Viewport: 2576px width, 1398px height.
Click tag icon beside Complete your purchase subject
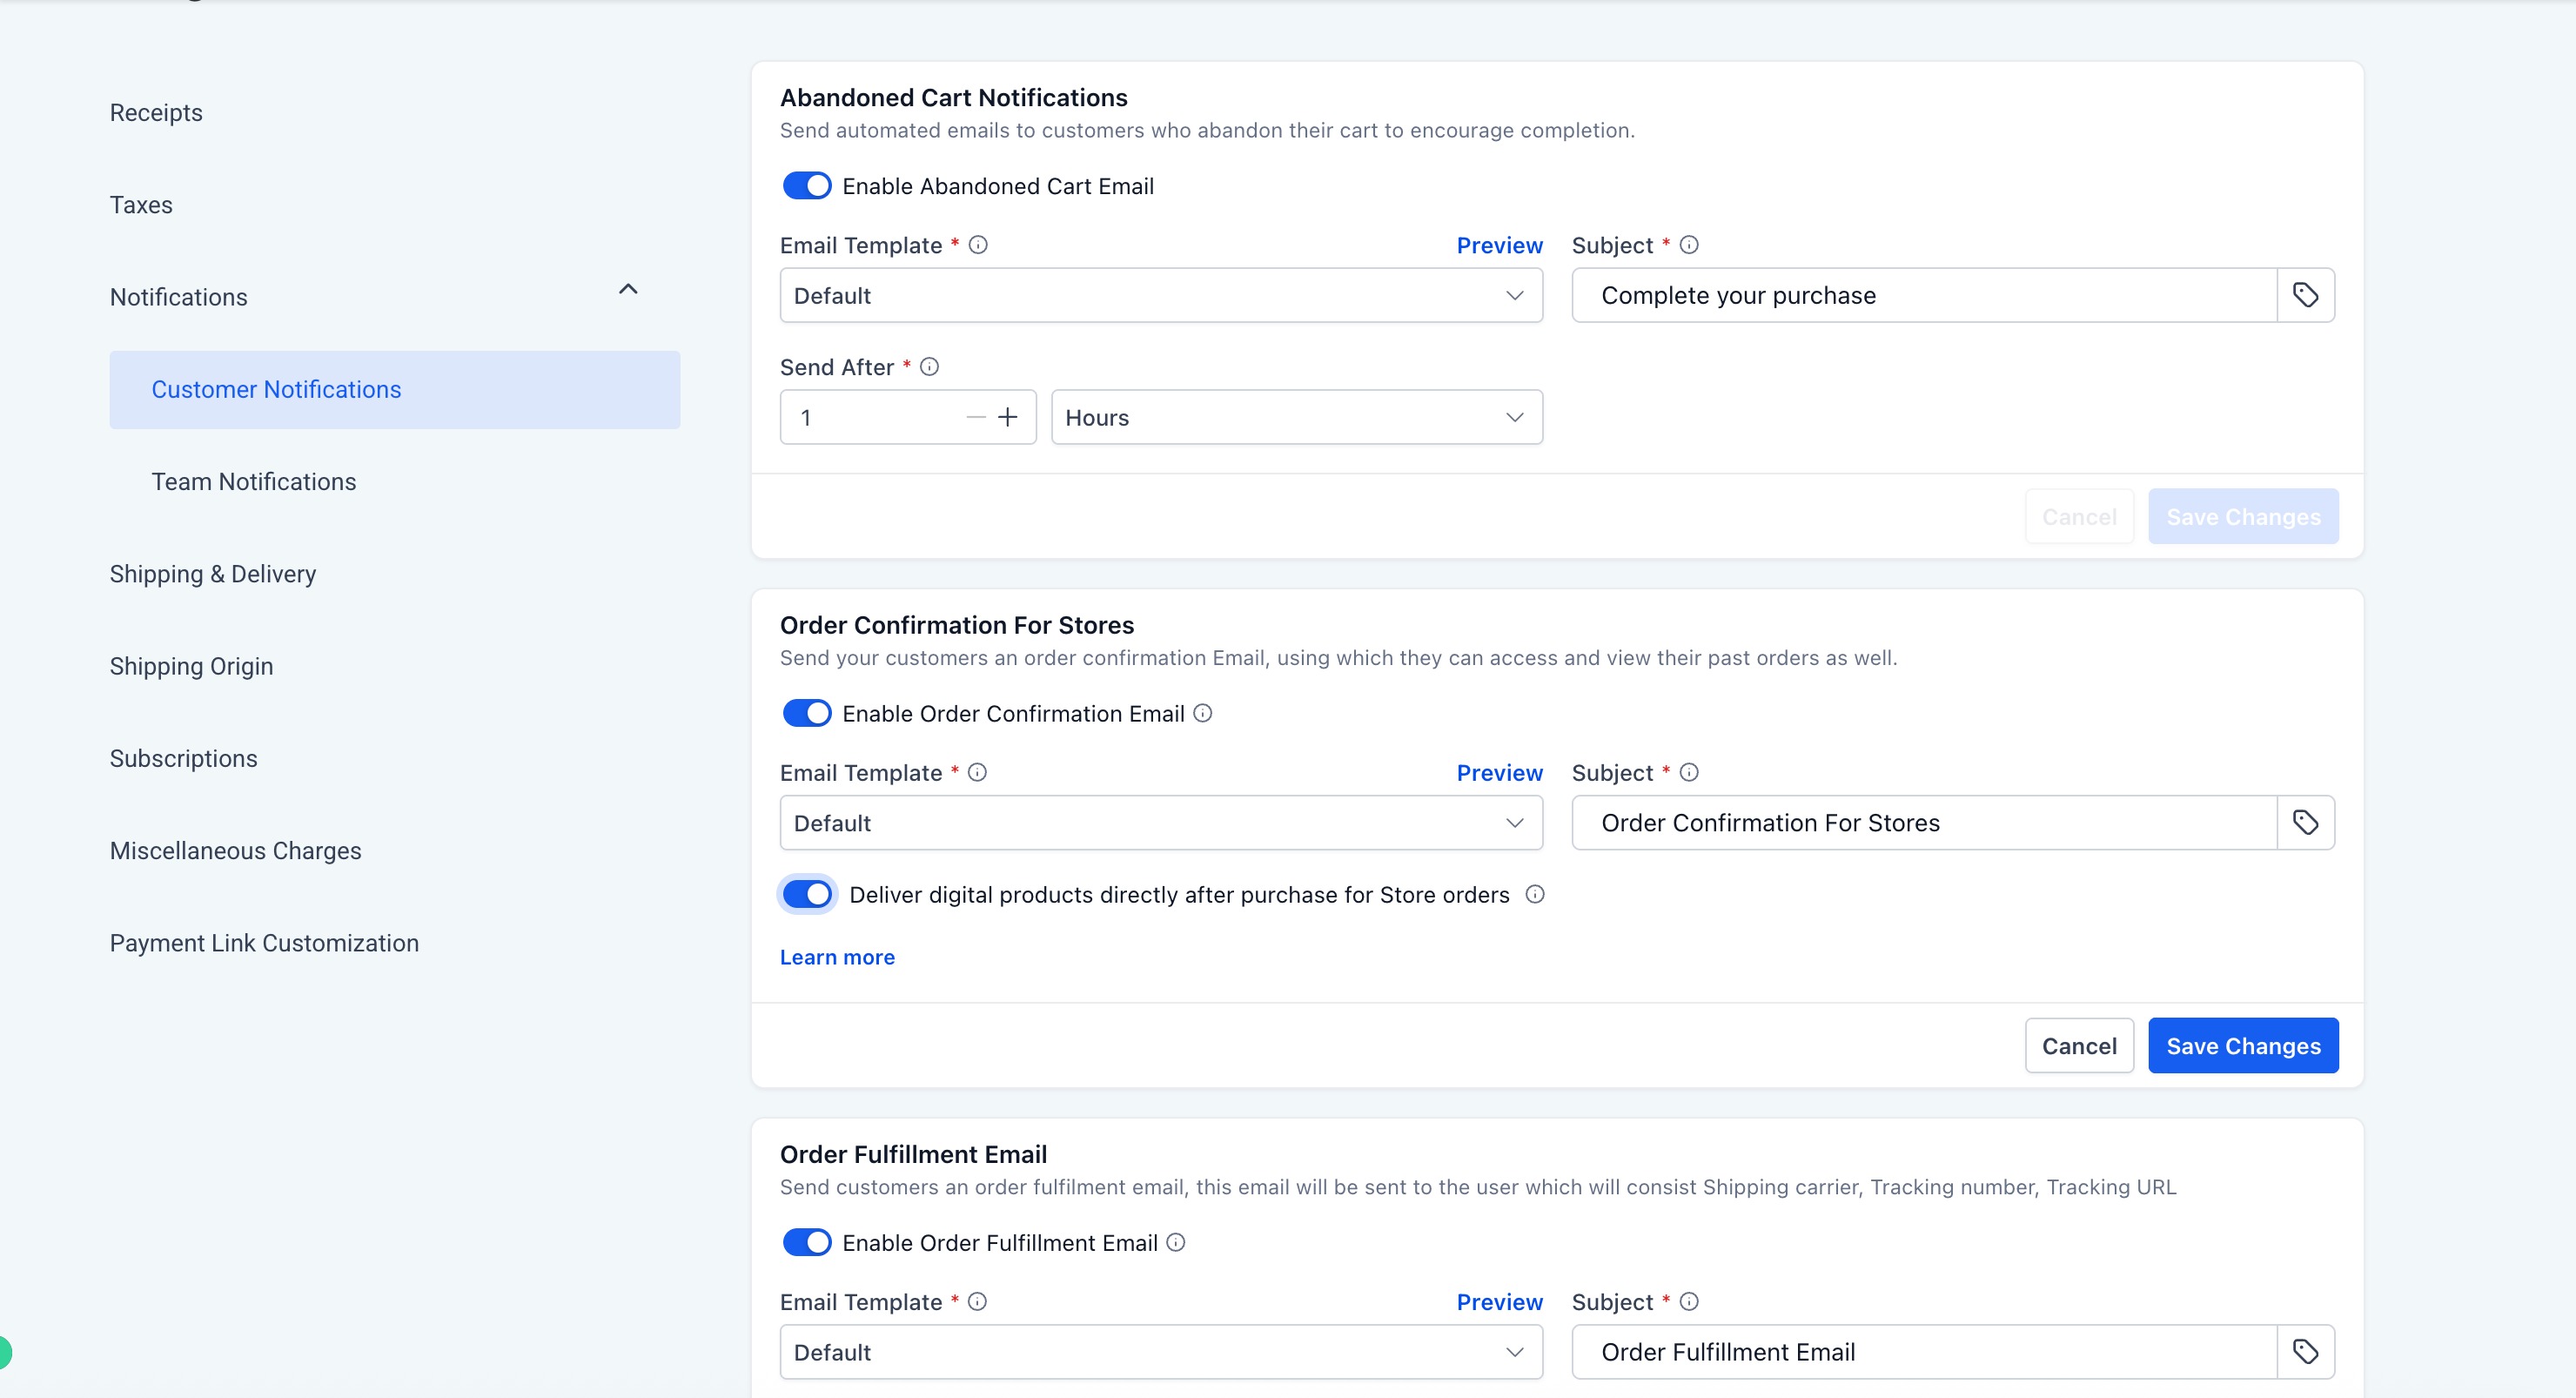pos(2305,295)
